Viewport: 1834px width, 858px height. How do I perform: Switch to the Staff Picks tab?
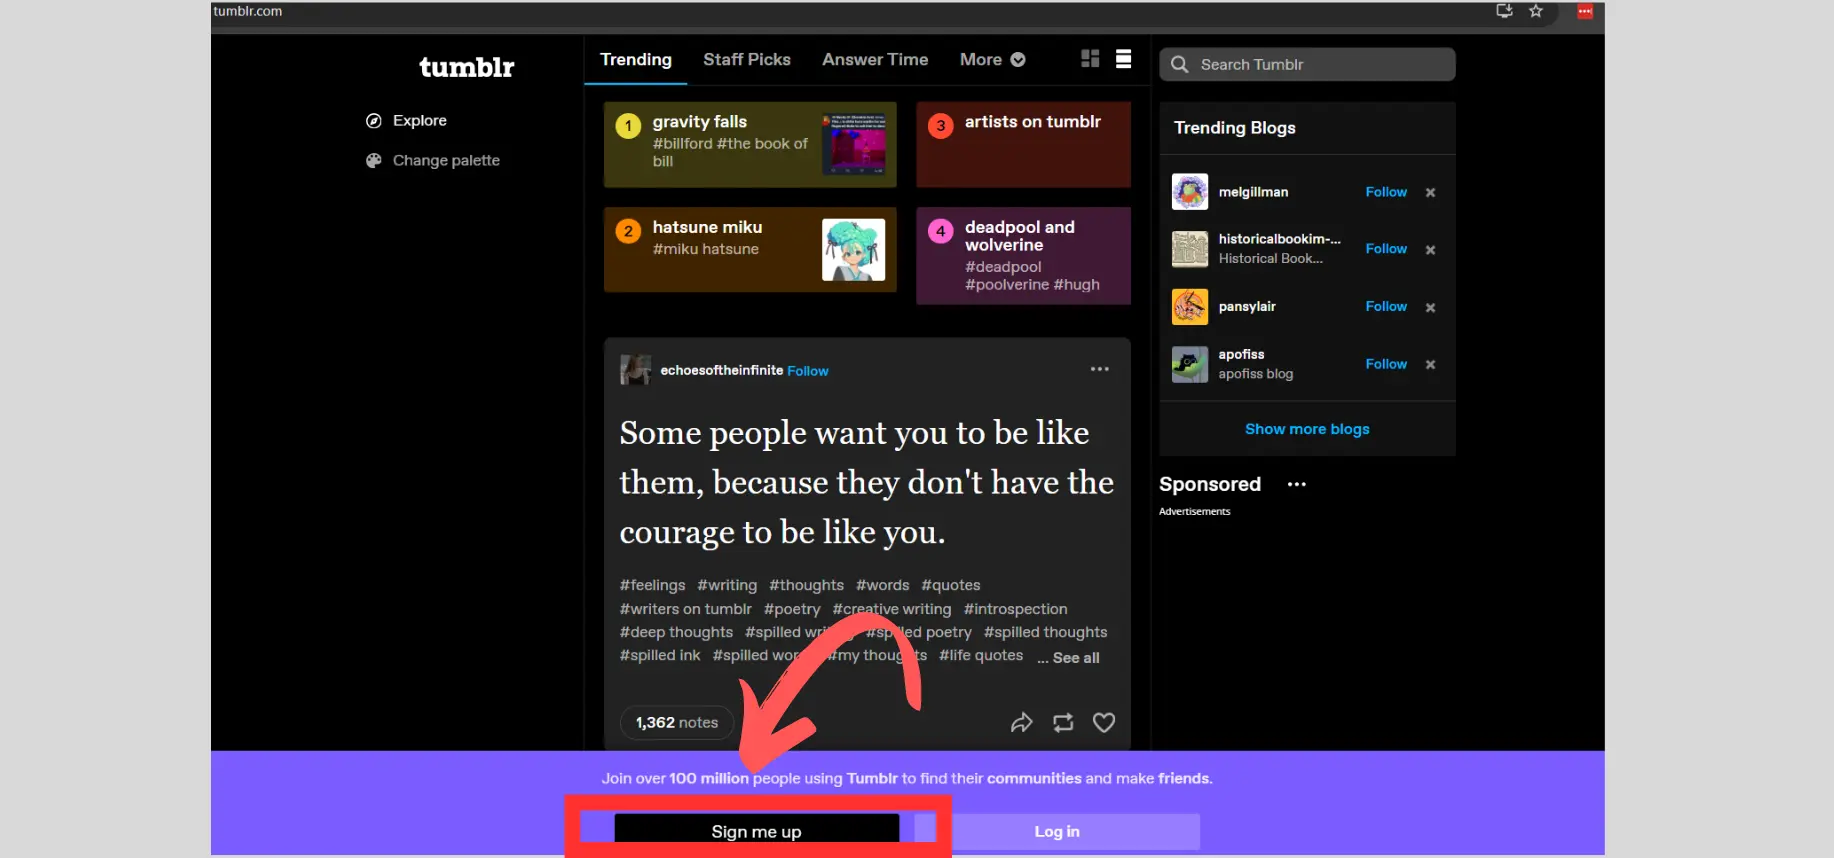(x=747, y=59)
